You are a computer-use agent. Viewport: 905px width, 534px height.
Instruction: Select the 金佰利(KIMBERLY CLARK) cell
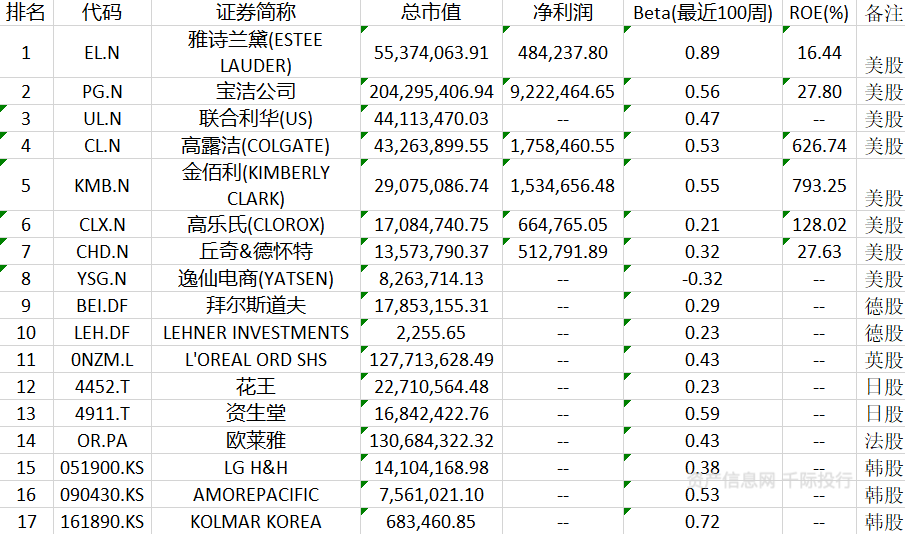click(x=256, y=185)
